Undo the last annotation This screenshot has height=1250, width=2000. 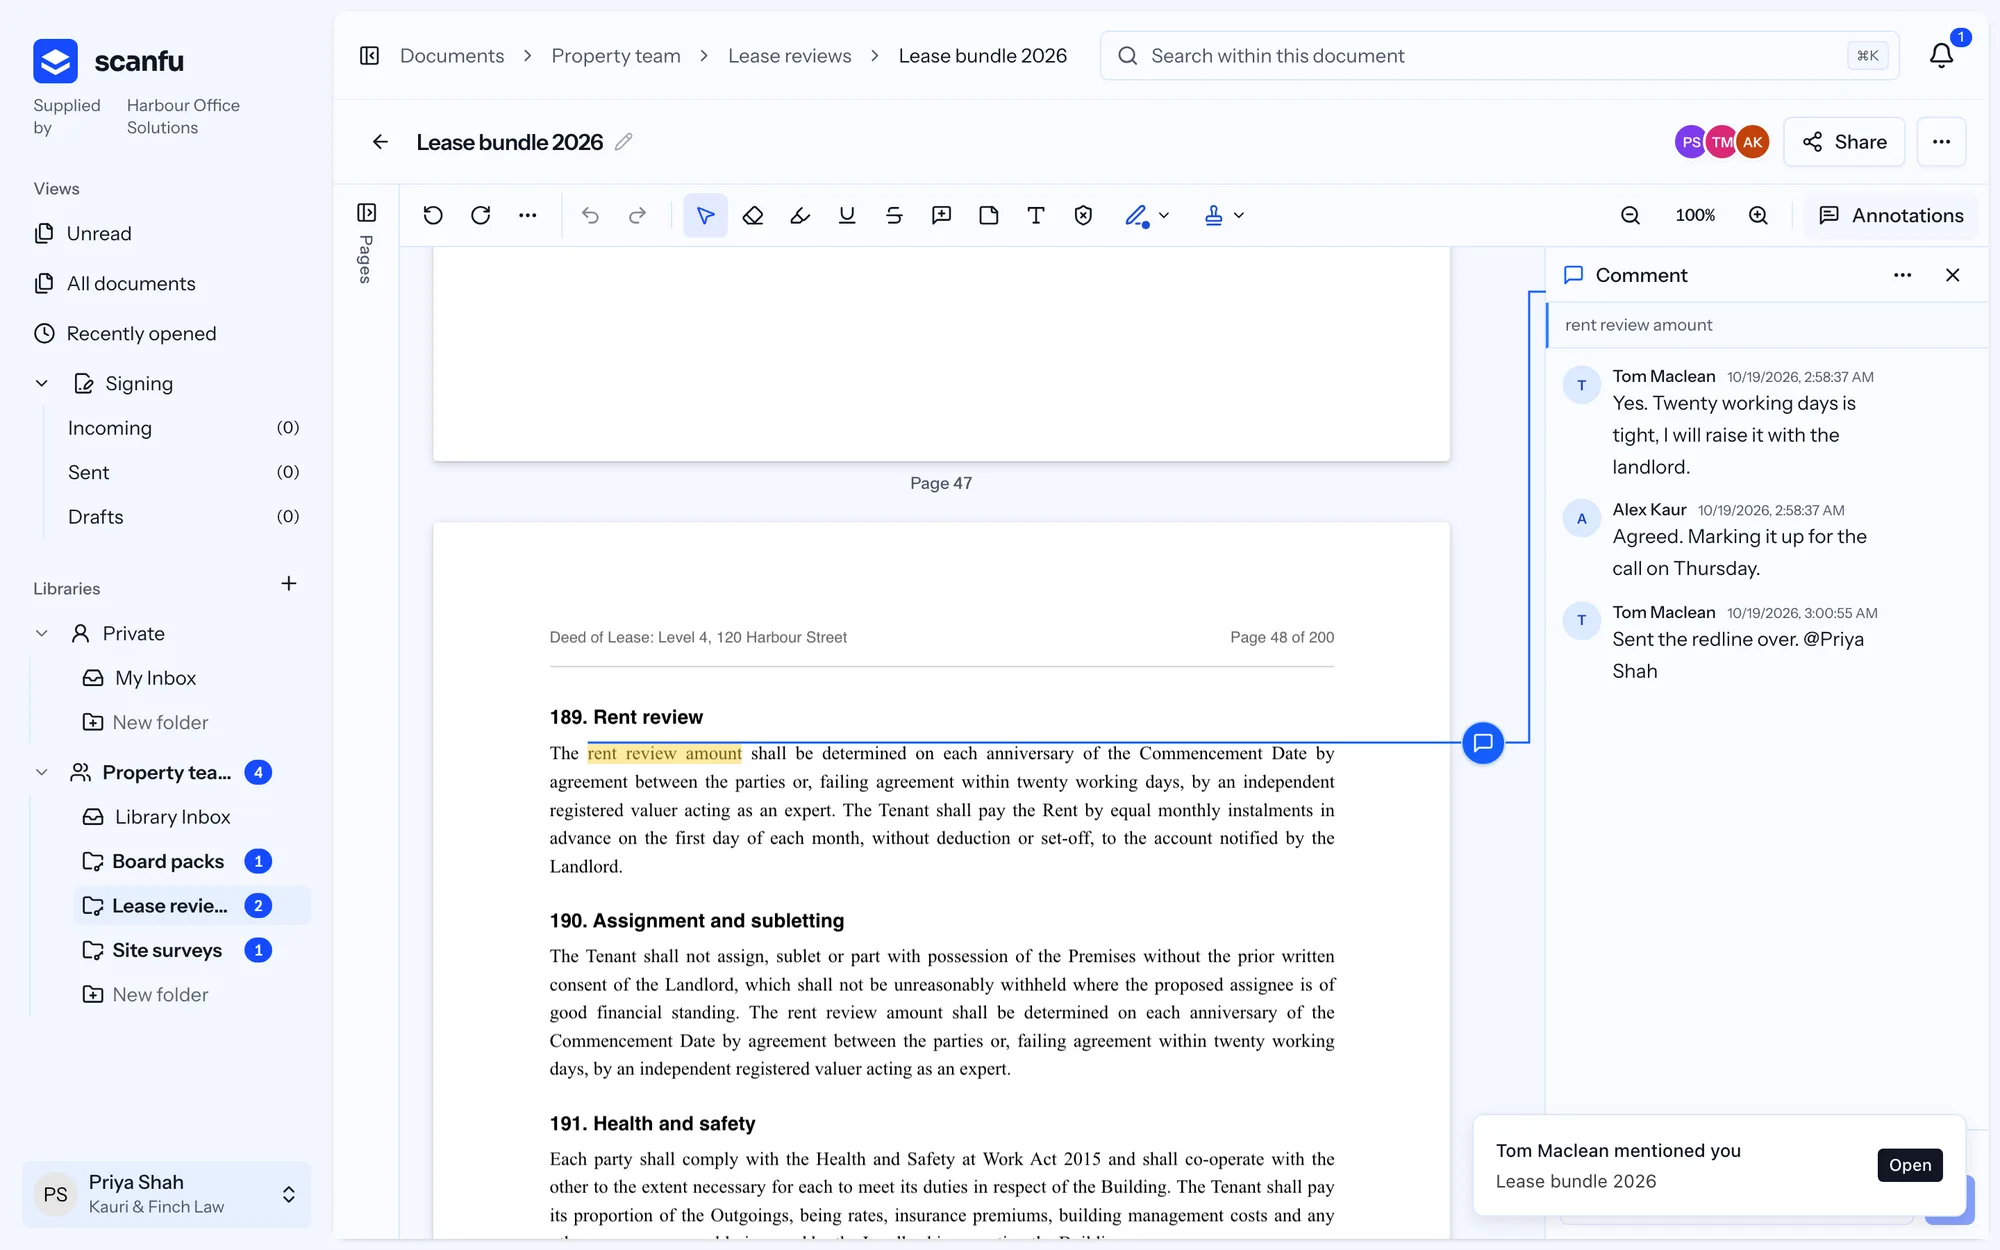pos(590,215)
